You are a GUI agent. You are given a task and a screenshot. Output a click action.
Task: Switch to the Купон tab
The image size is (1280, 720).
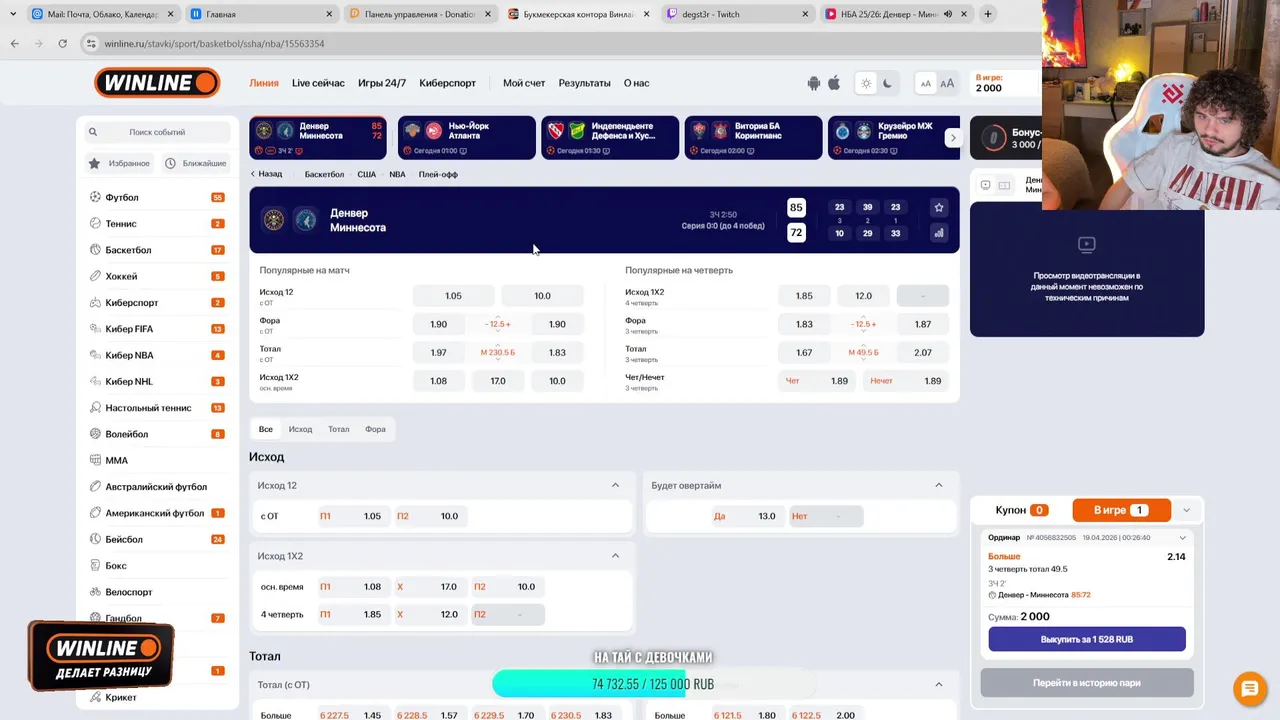(1021, 510)
